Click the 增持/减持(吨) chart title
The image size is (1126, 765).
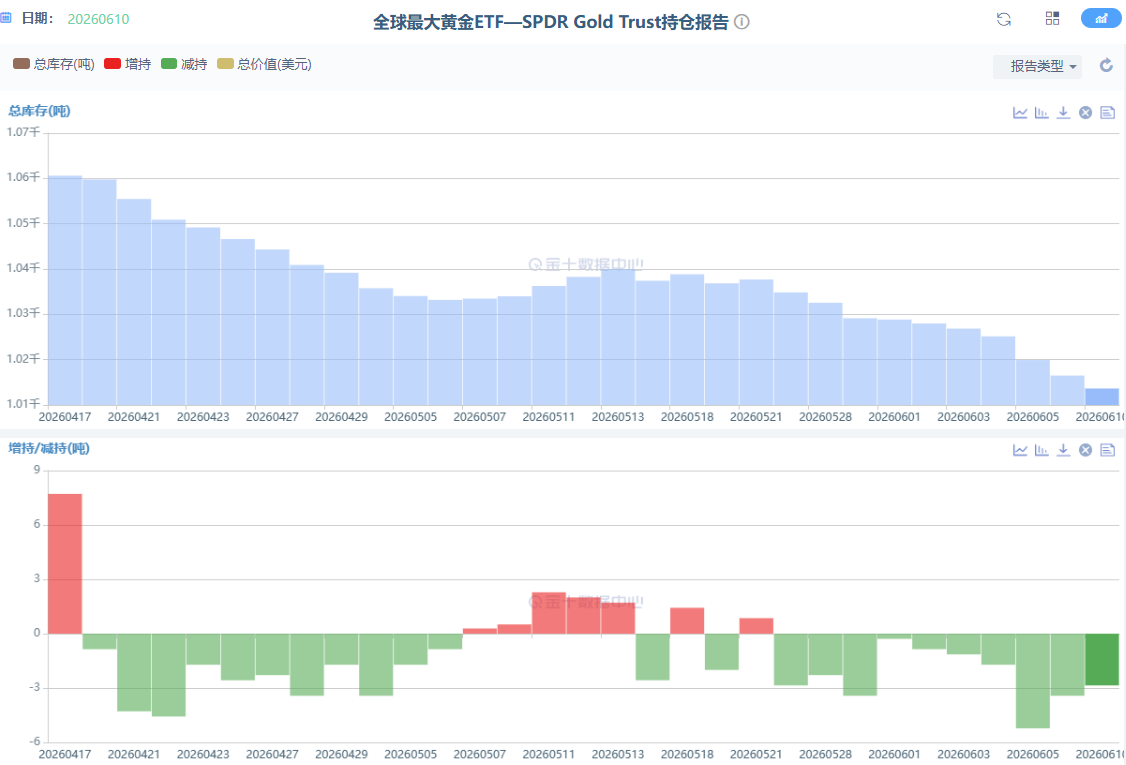pyautogui.click(x=49, y=448)
